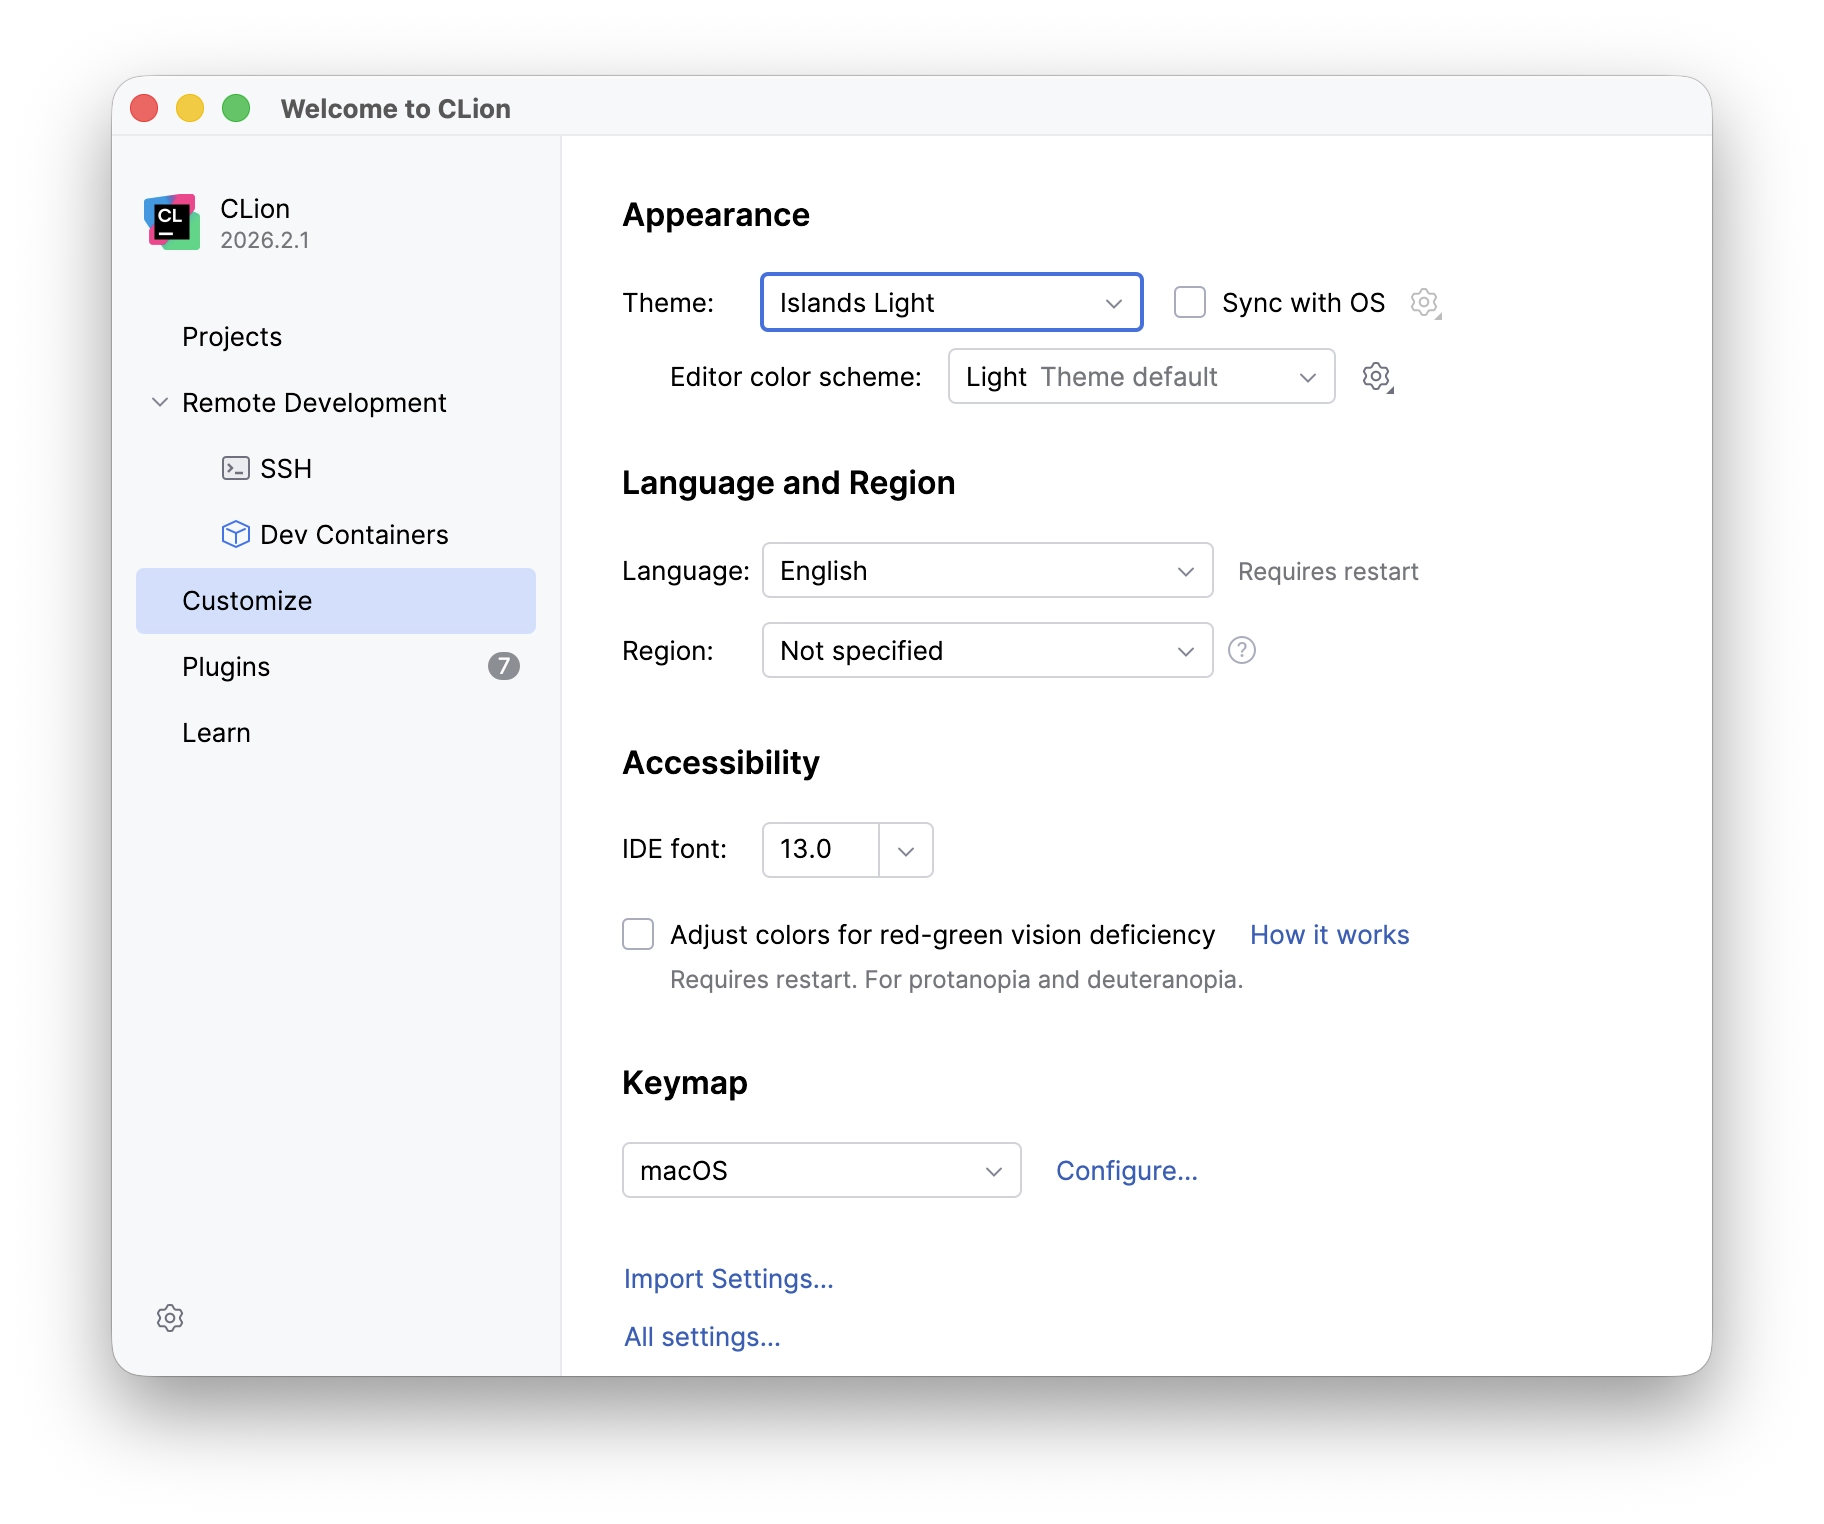Click the Keymap section heading
This screenshot has height=1524, width=1824.
[x=685, y=1083]
